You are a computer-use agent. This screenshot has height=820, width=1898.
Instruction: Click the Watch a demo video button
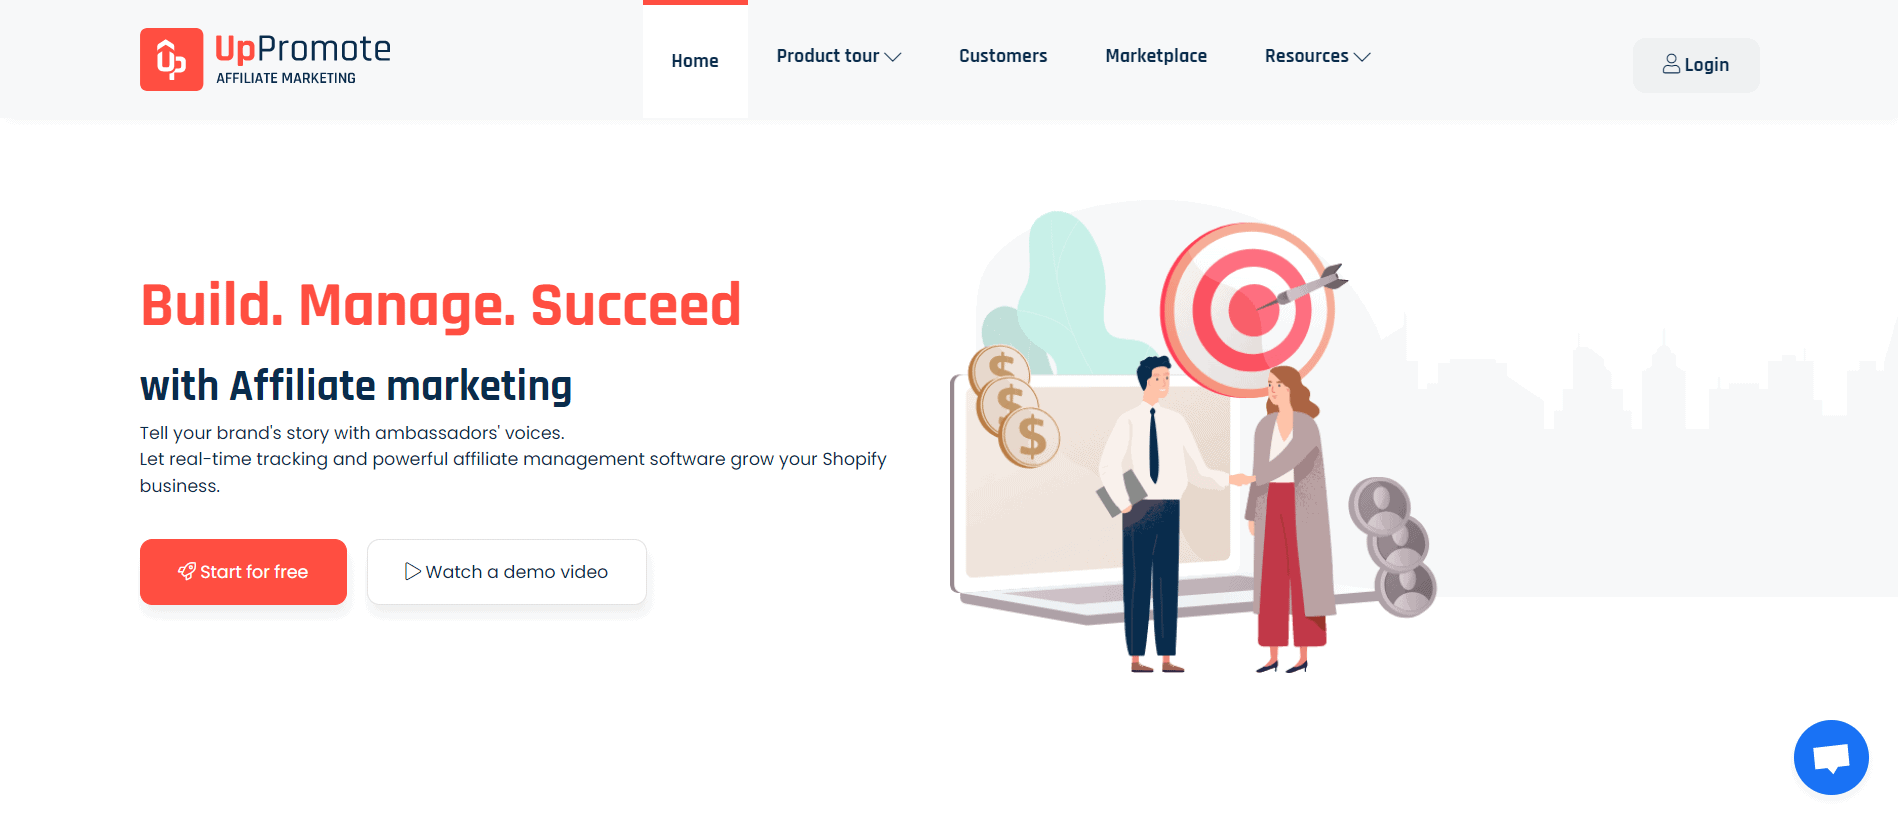tap(507, 572)
